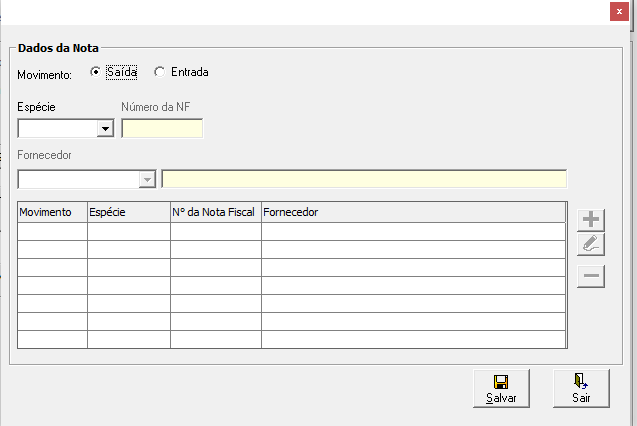
Task: Click the wide yellow Fornecedor name field
Action: 364,179
